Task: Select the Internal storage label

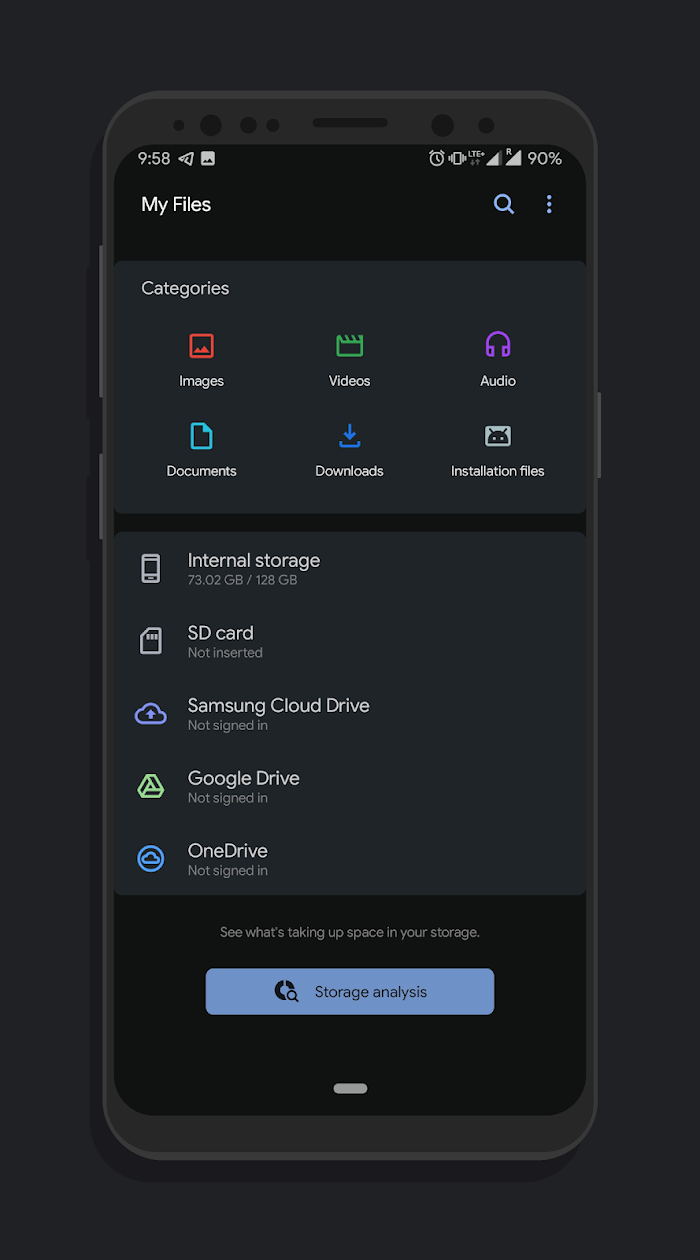Action: [x=254, y=560]
